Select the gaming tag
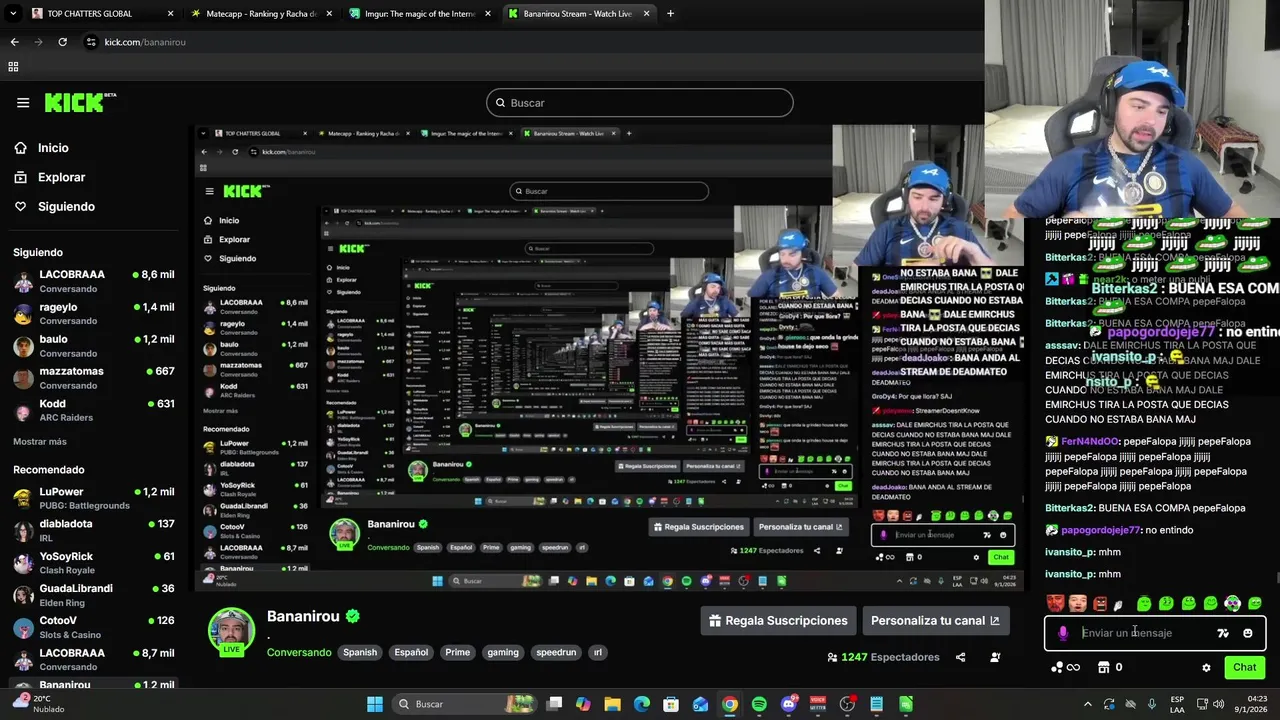 (503, 652)
